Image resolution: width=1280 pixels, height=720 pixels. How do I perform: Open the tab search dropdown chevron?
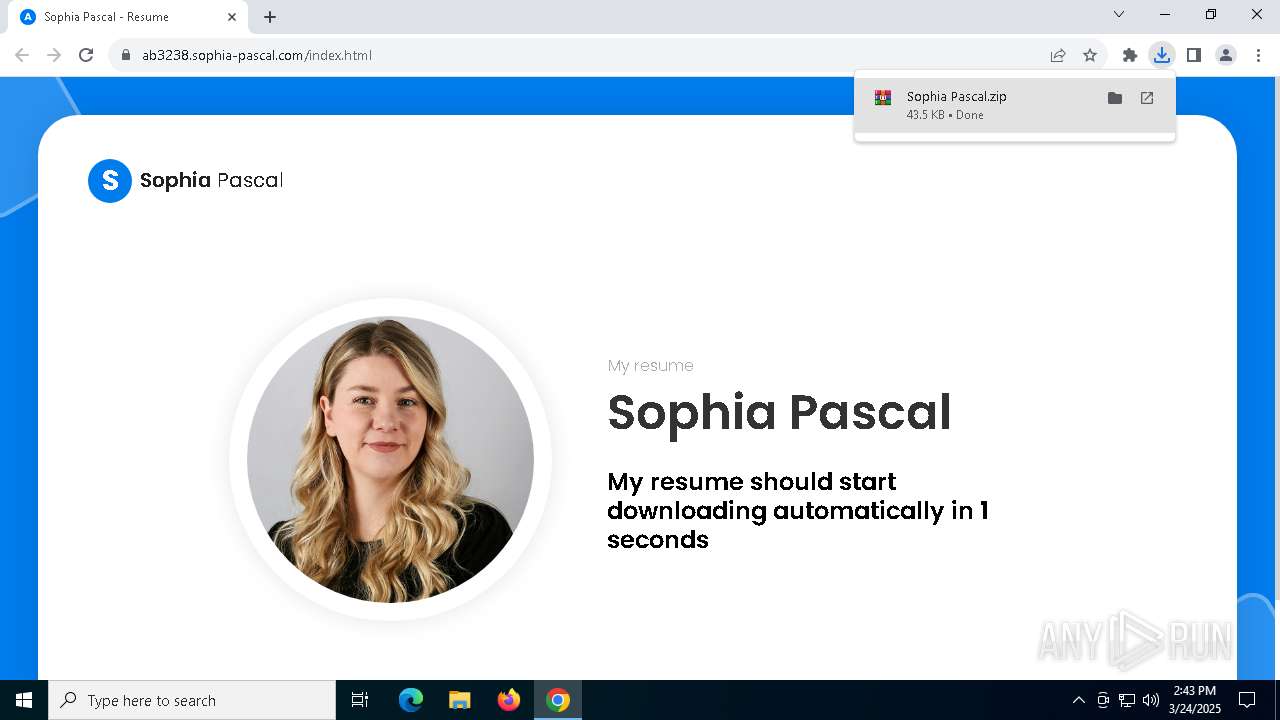coord(1119,14)
